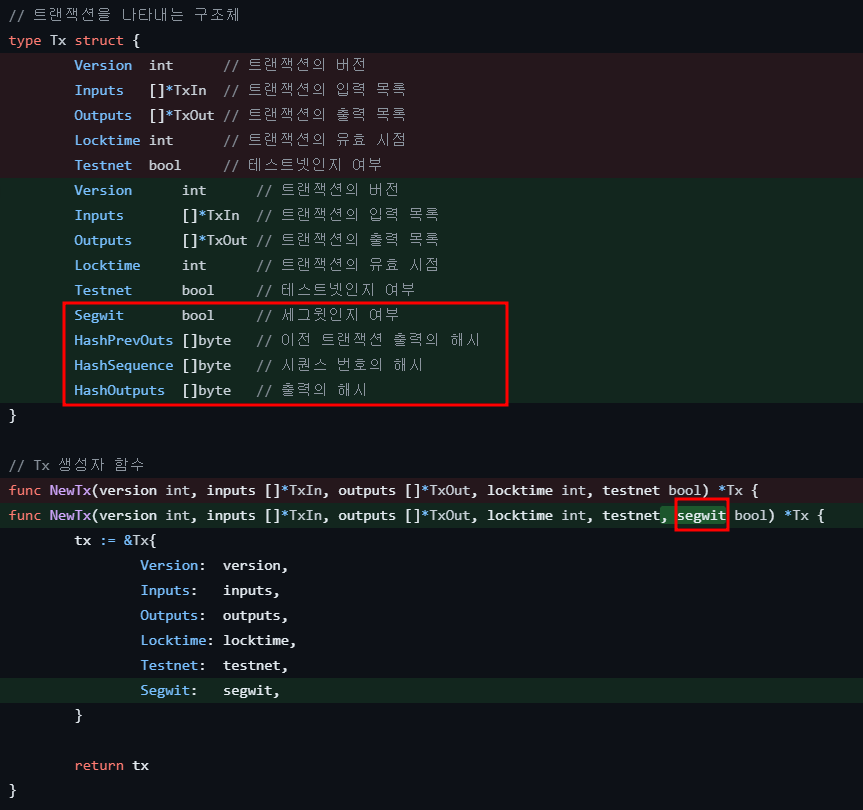Click the 'type' keyword before Tx
Image resolution: width=863 pixels, height=810 pixels.
(x=25, y=41)
